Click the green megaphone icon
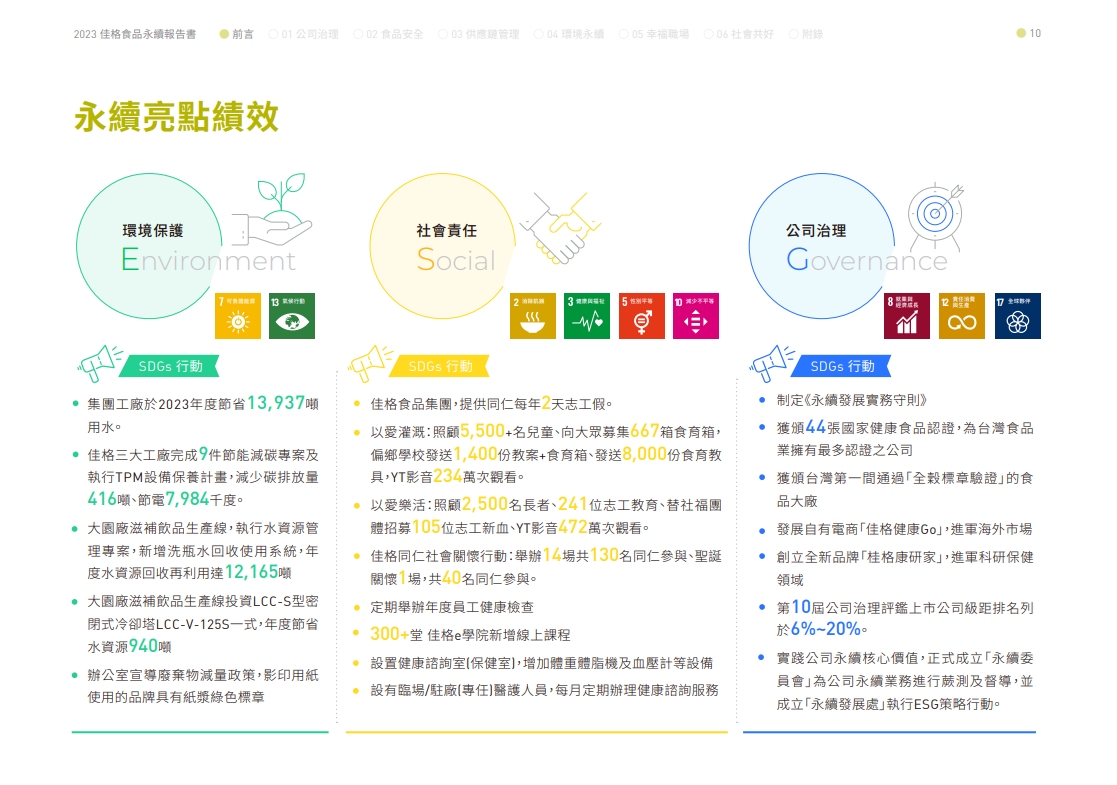 100,363
